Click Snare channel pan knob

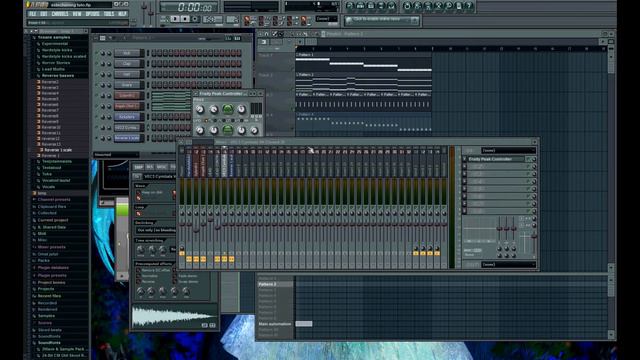point(103,85)
